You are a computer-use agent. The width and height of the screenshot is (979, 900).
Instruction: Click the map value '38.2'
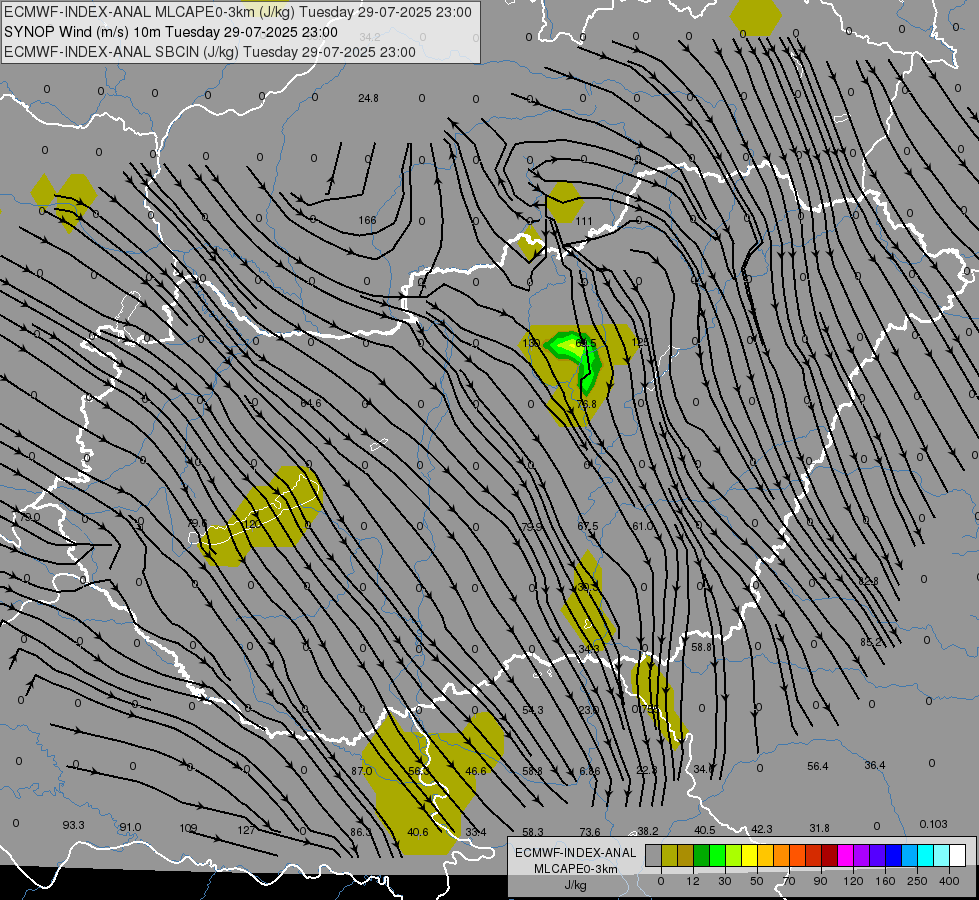click(647, 831)
